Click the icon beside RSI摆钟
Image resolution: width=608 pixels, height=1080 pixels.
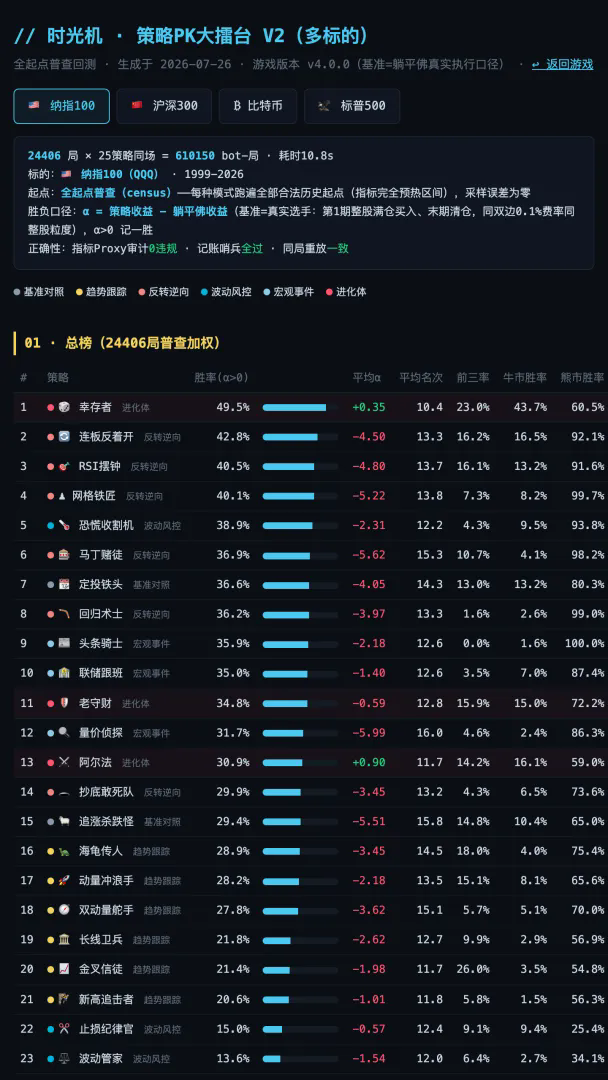[63, 466]
